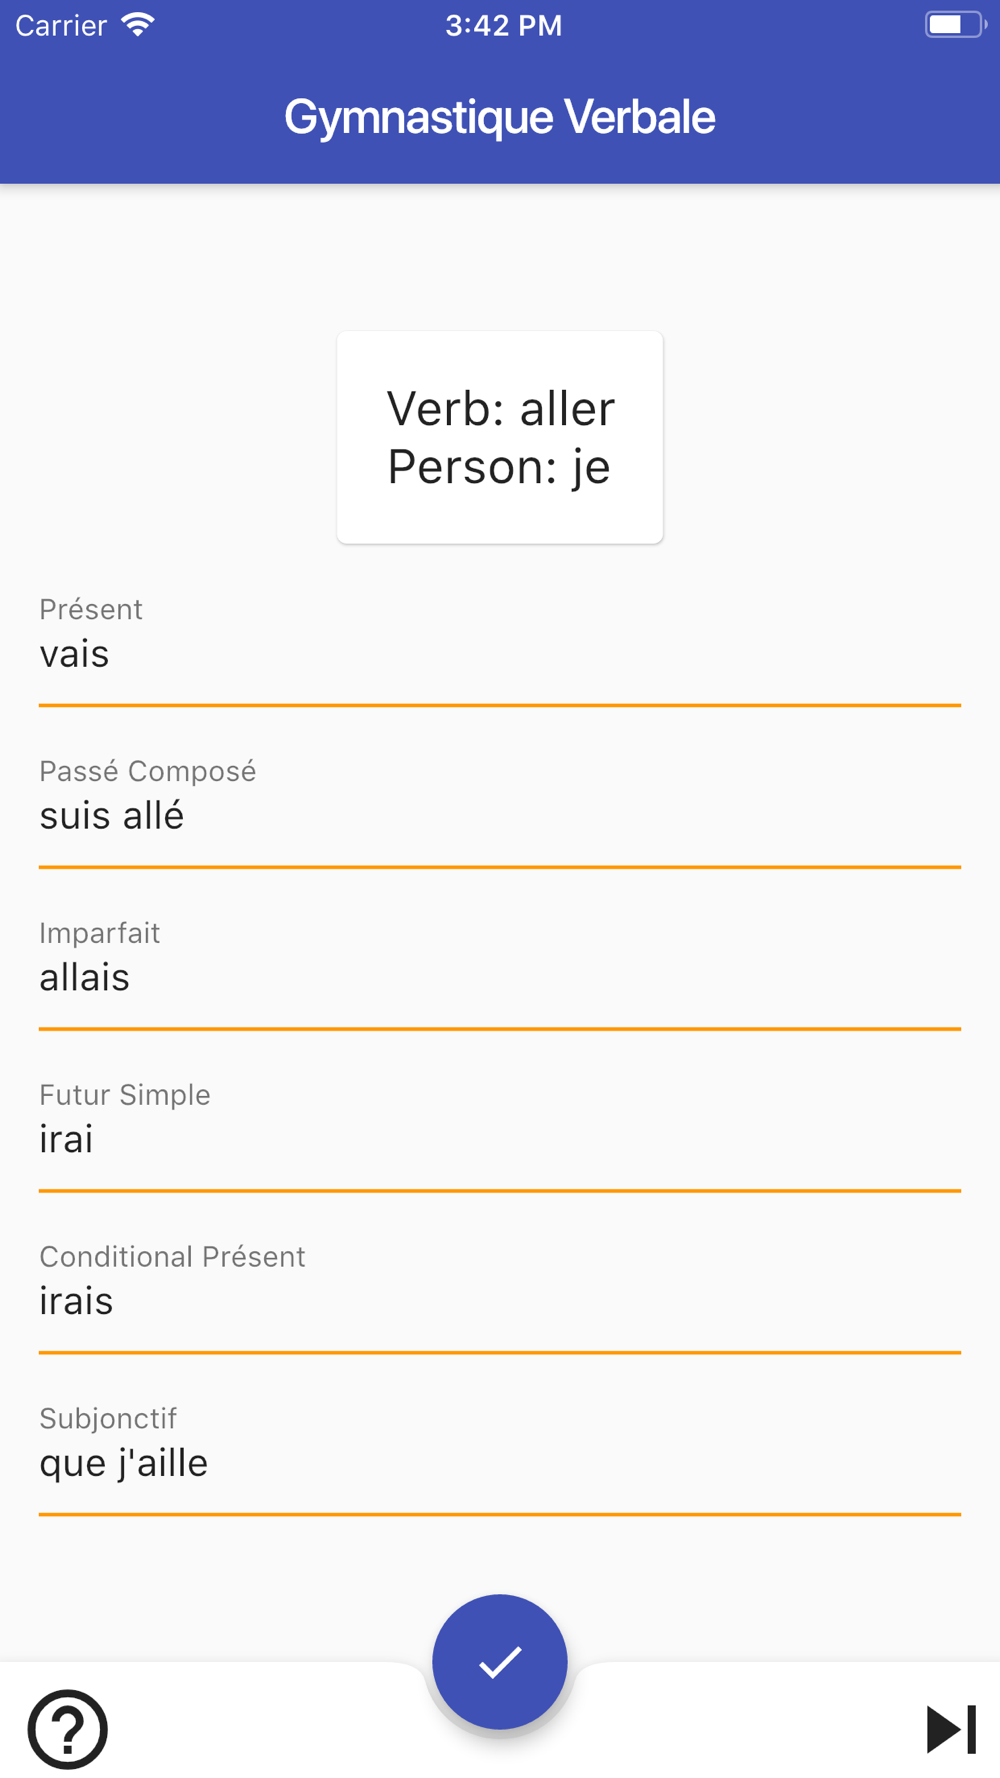1000x1778 pixels.
Task: Tap the Verb: aller card
Action: (x=500, y=437)
